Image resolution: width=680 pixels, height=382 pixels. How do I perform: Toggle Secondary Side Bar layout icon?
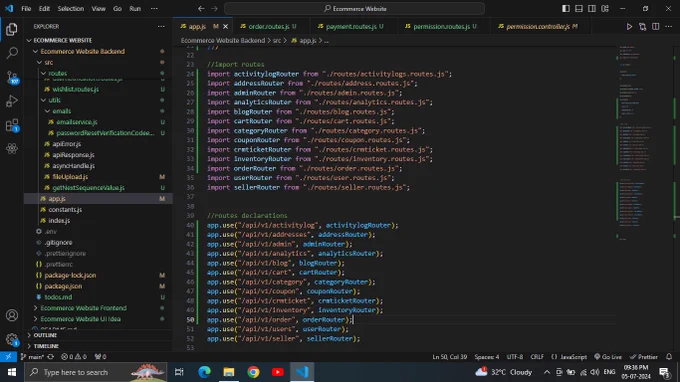592,9
